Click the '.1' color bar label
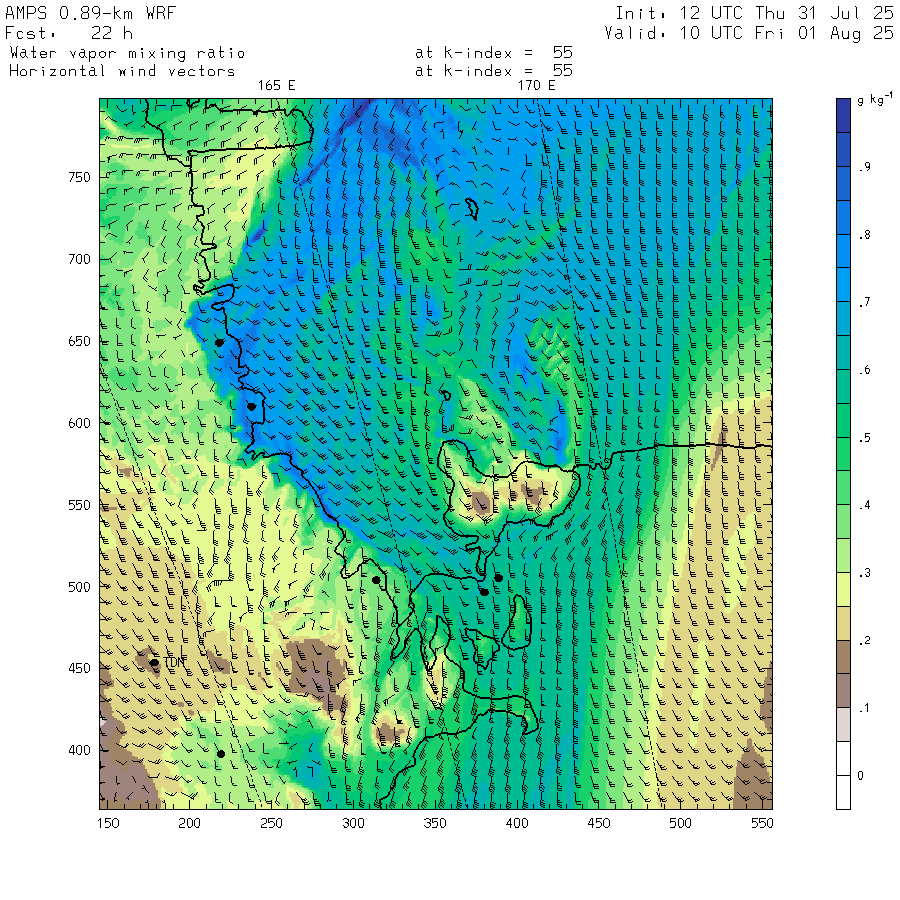This screenshot has width=900, height=900. pos(864,708)
